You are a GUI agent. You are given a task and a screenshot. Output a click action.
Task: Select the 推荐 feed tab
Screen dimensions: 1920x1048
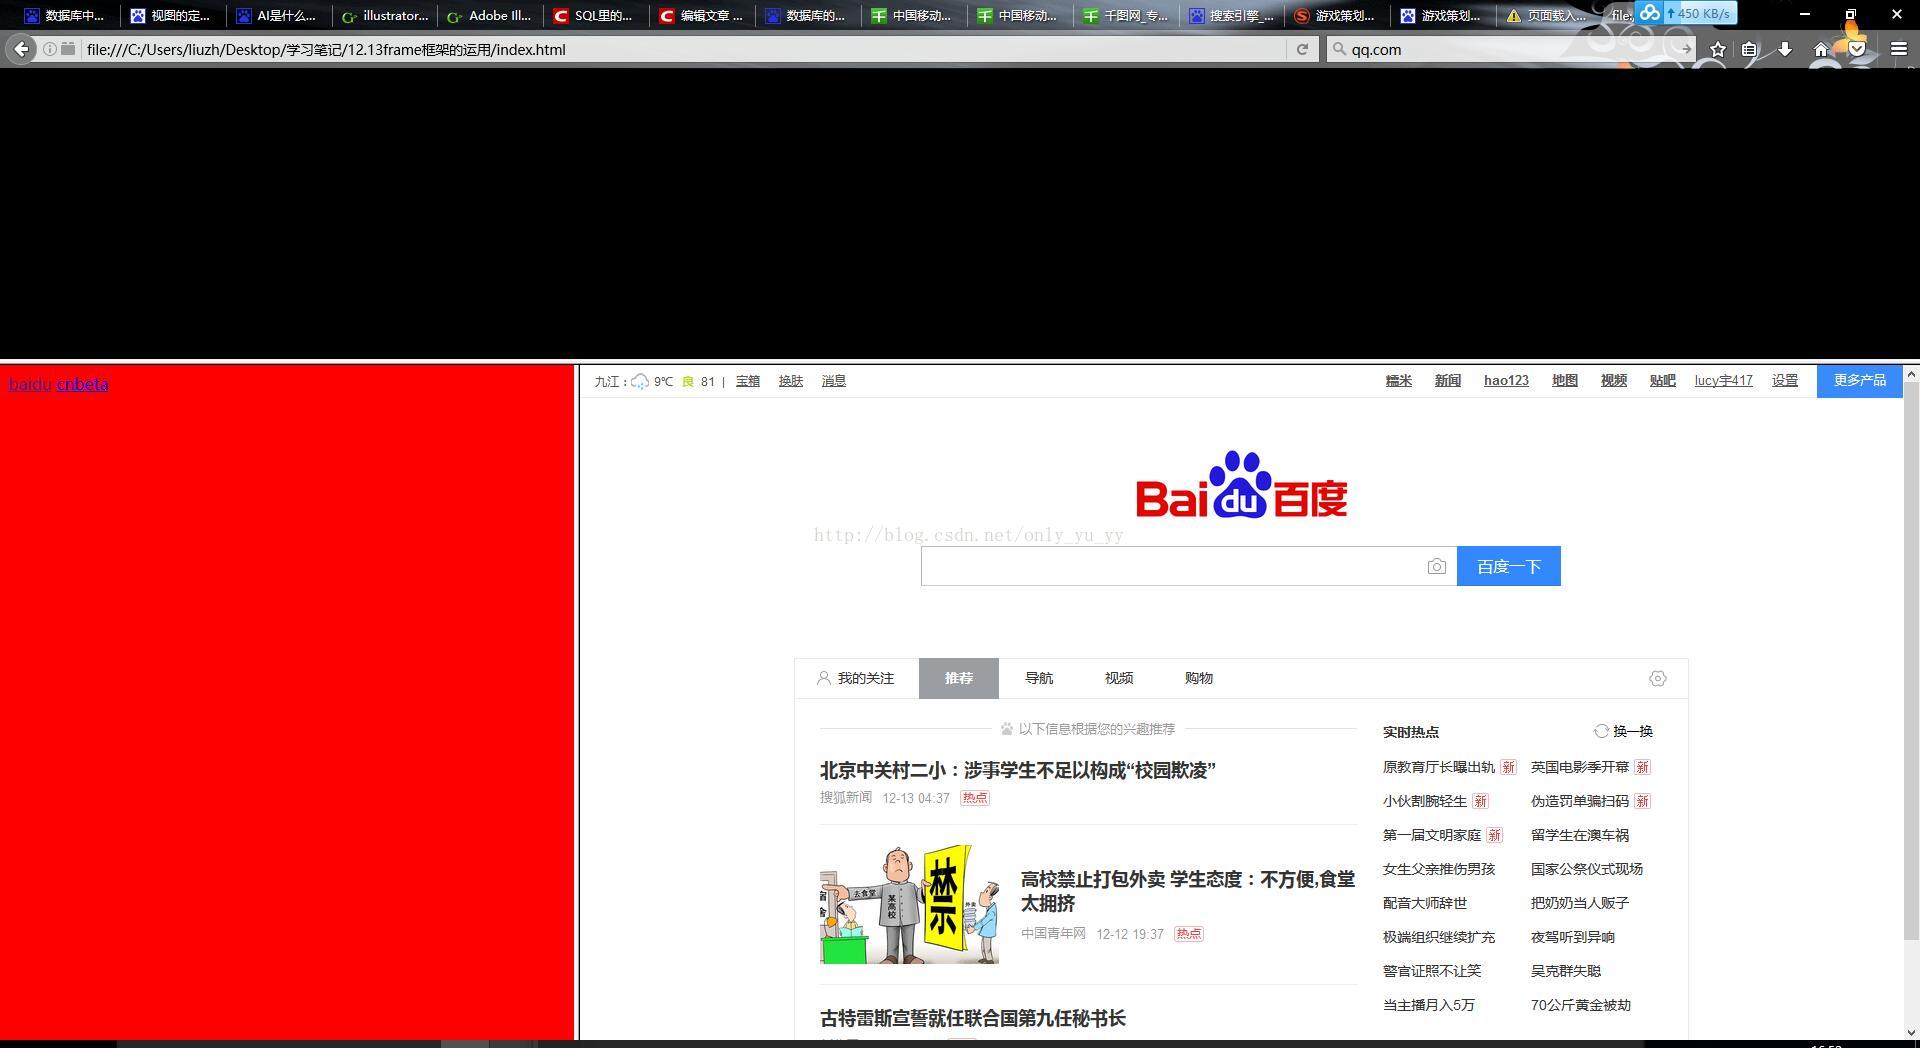[959, 679]
